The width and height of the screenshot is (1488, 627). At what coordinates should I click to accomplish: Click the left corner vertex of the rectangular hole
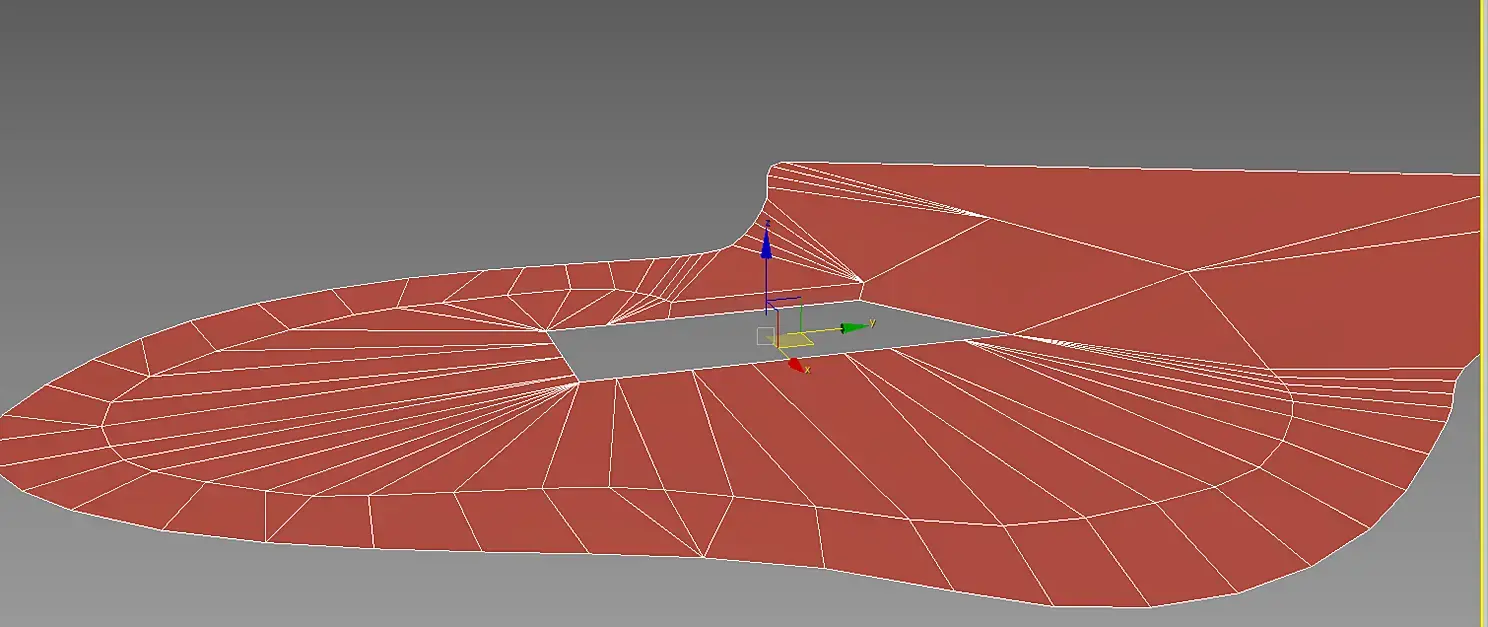click(547, 331)
